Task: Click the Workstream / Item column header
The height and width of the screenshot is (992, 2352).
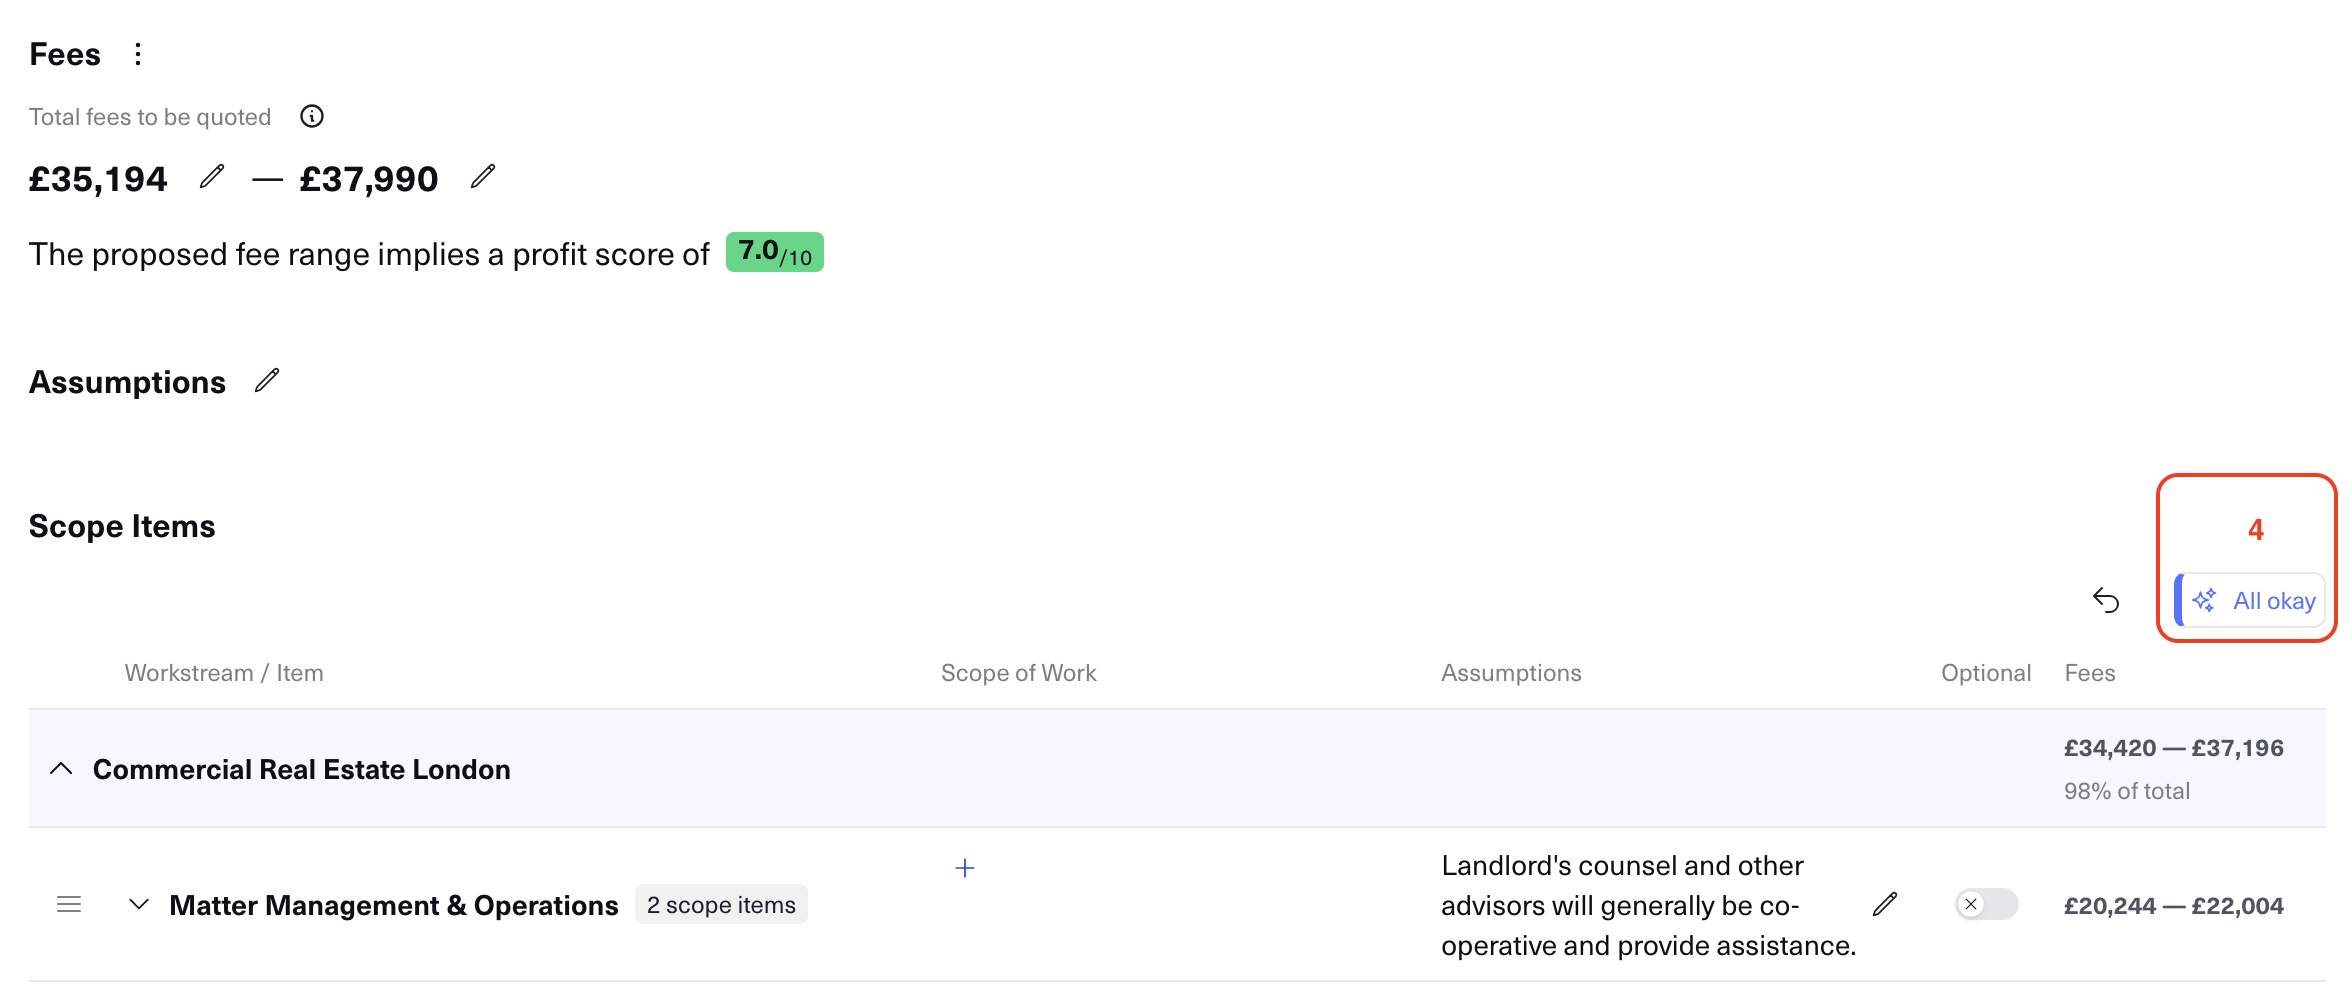Action: [x=224, y=673]
